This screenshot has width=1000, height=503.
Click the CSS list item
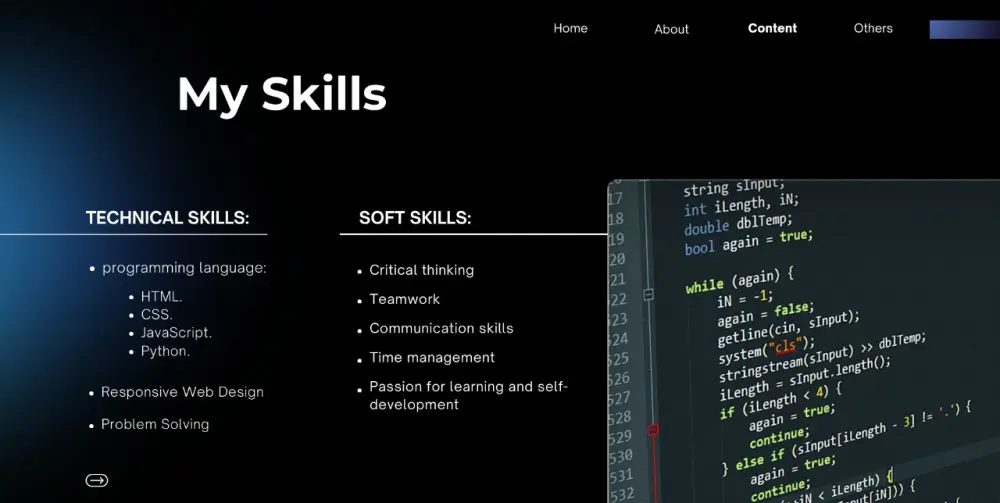[157, 315]
